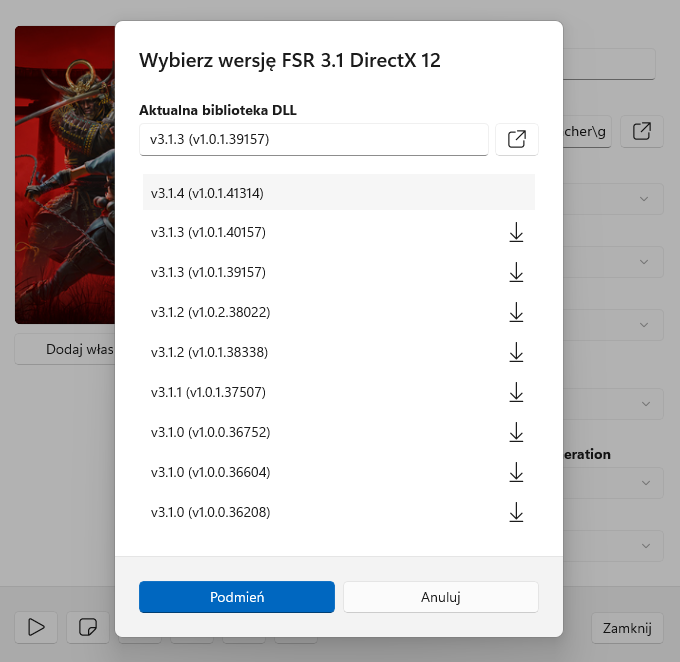Click game cover art thumbnail
The width and height of the screenshot is (680, 662).
pos(65,175)
